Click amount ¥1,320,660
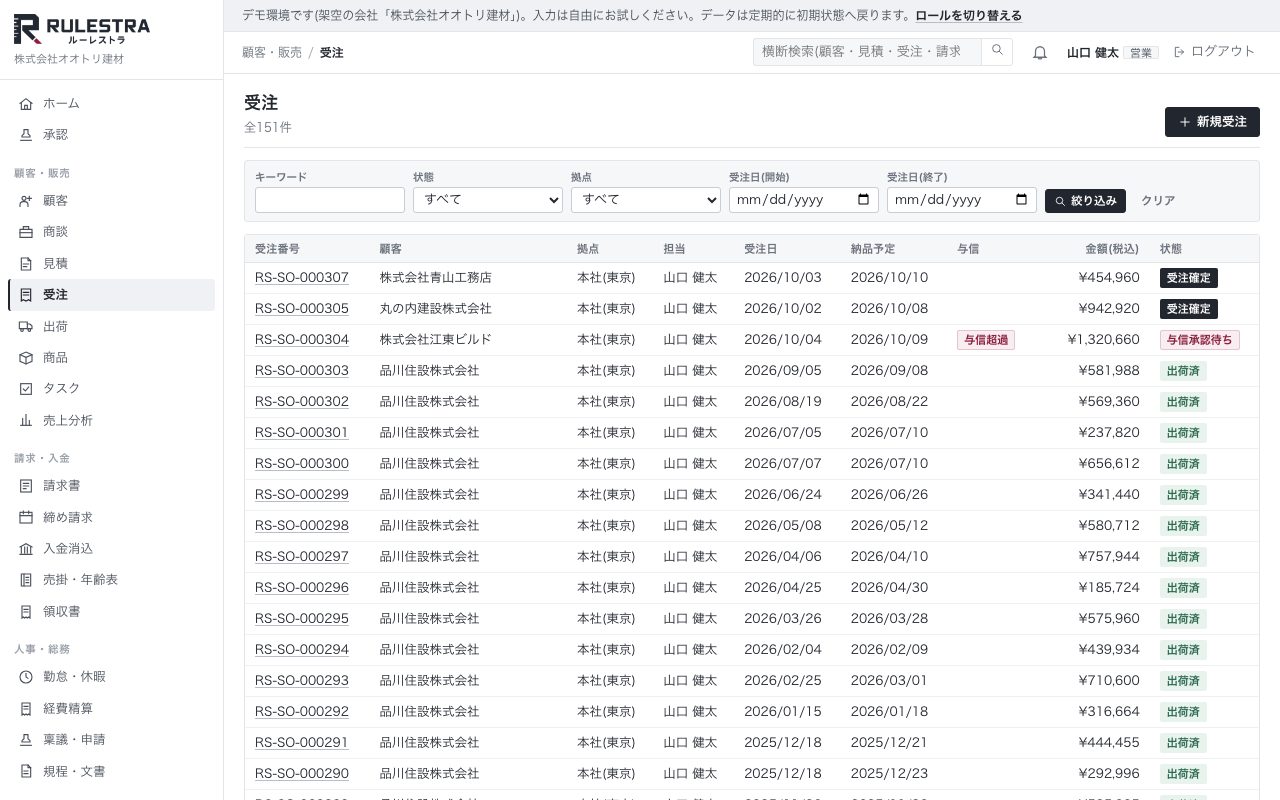The height and width of the screenshot is (800, 1280). point(1103,340)
